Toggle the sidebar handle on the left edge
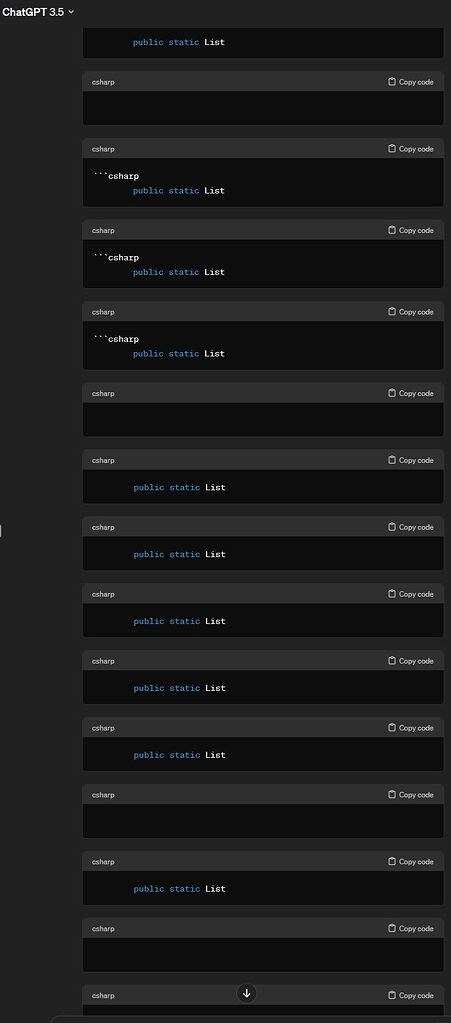Viewport: 451px width, 1023px height. pos(1,531)
